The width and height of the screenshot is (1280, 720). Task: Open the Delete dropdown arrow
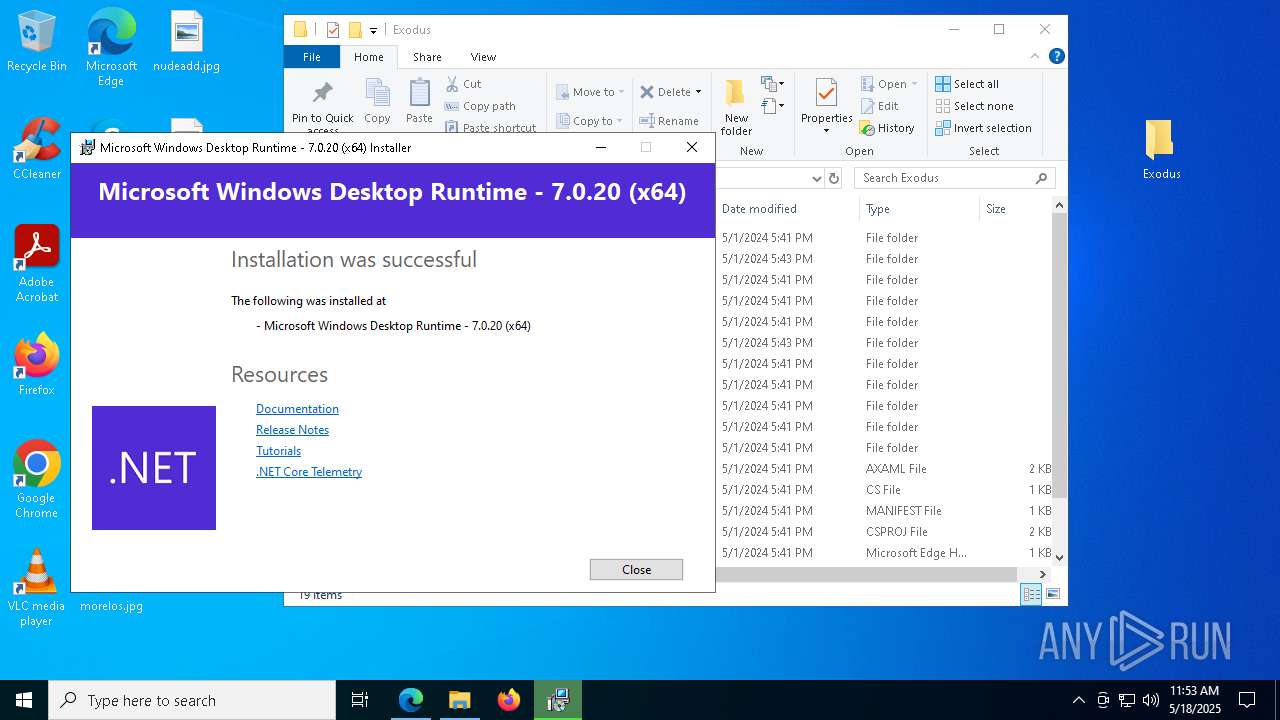click(x=699, y=92)
